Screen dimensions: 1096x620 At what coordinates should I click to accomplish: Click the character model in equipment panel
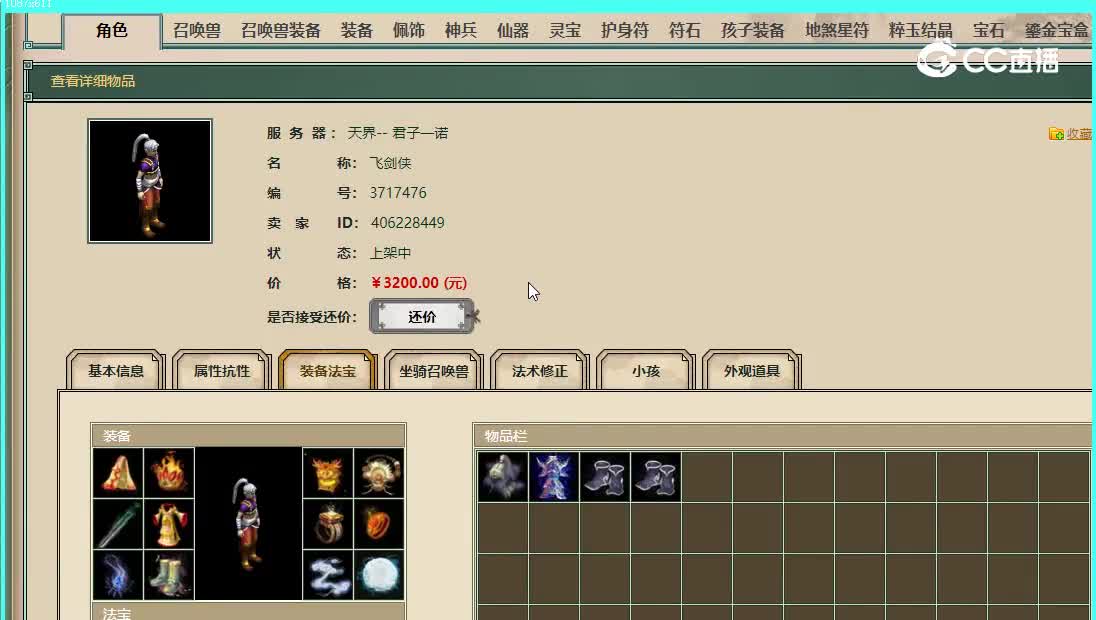(248, 524)
